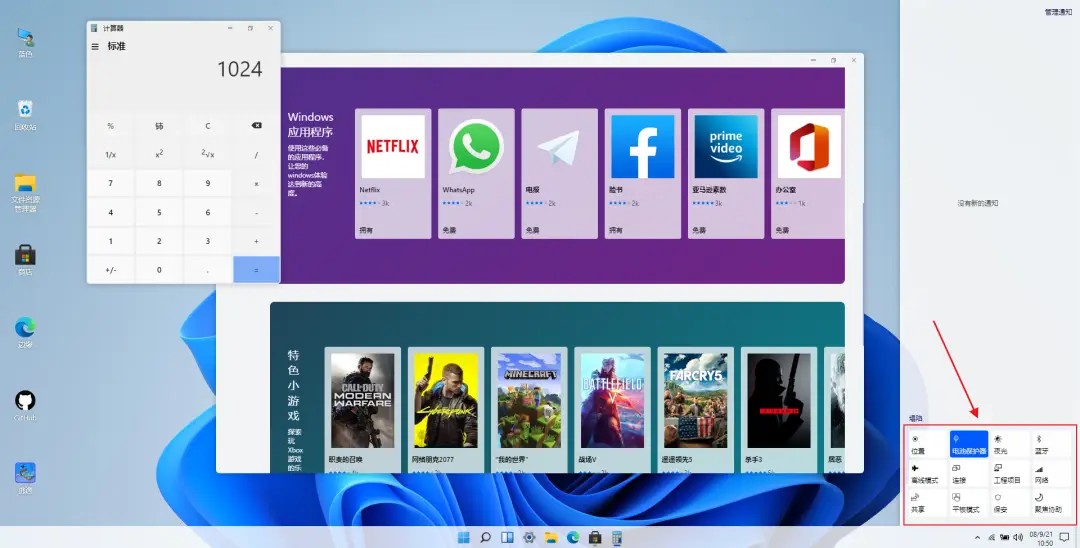Open the GitHub desktop icon
This screenshot has width=1080, height=548.
coord(25,406)
